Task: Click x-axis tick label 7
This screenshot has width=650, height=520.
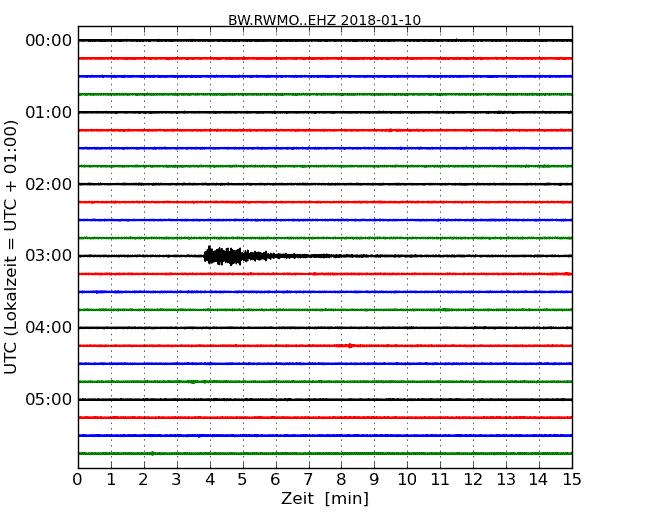Action: pos(308,480)
